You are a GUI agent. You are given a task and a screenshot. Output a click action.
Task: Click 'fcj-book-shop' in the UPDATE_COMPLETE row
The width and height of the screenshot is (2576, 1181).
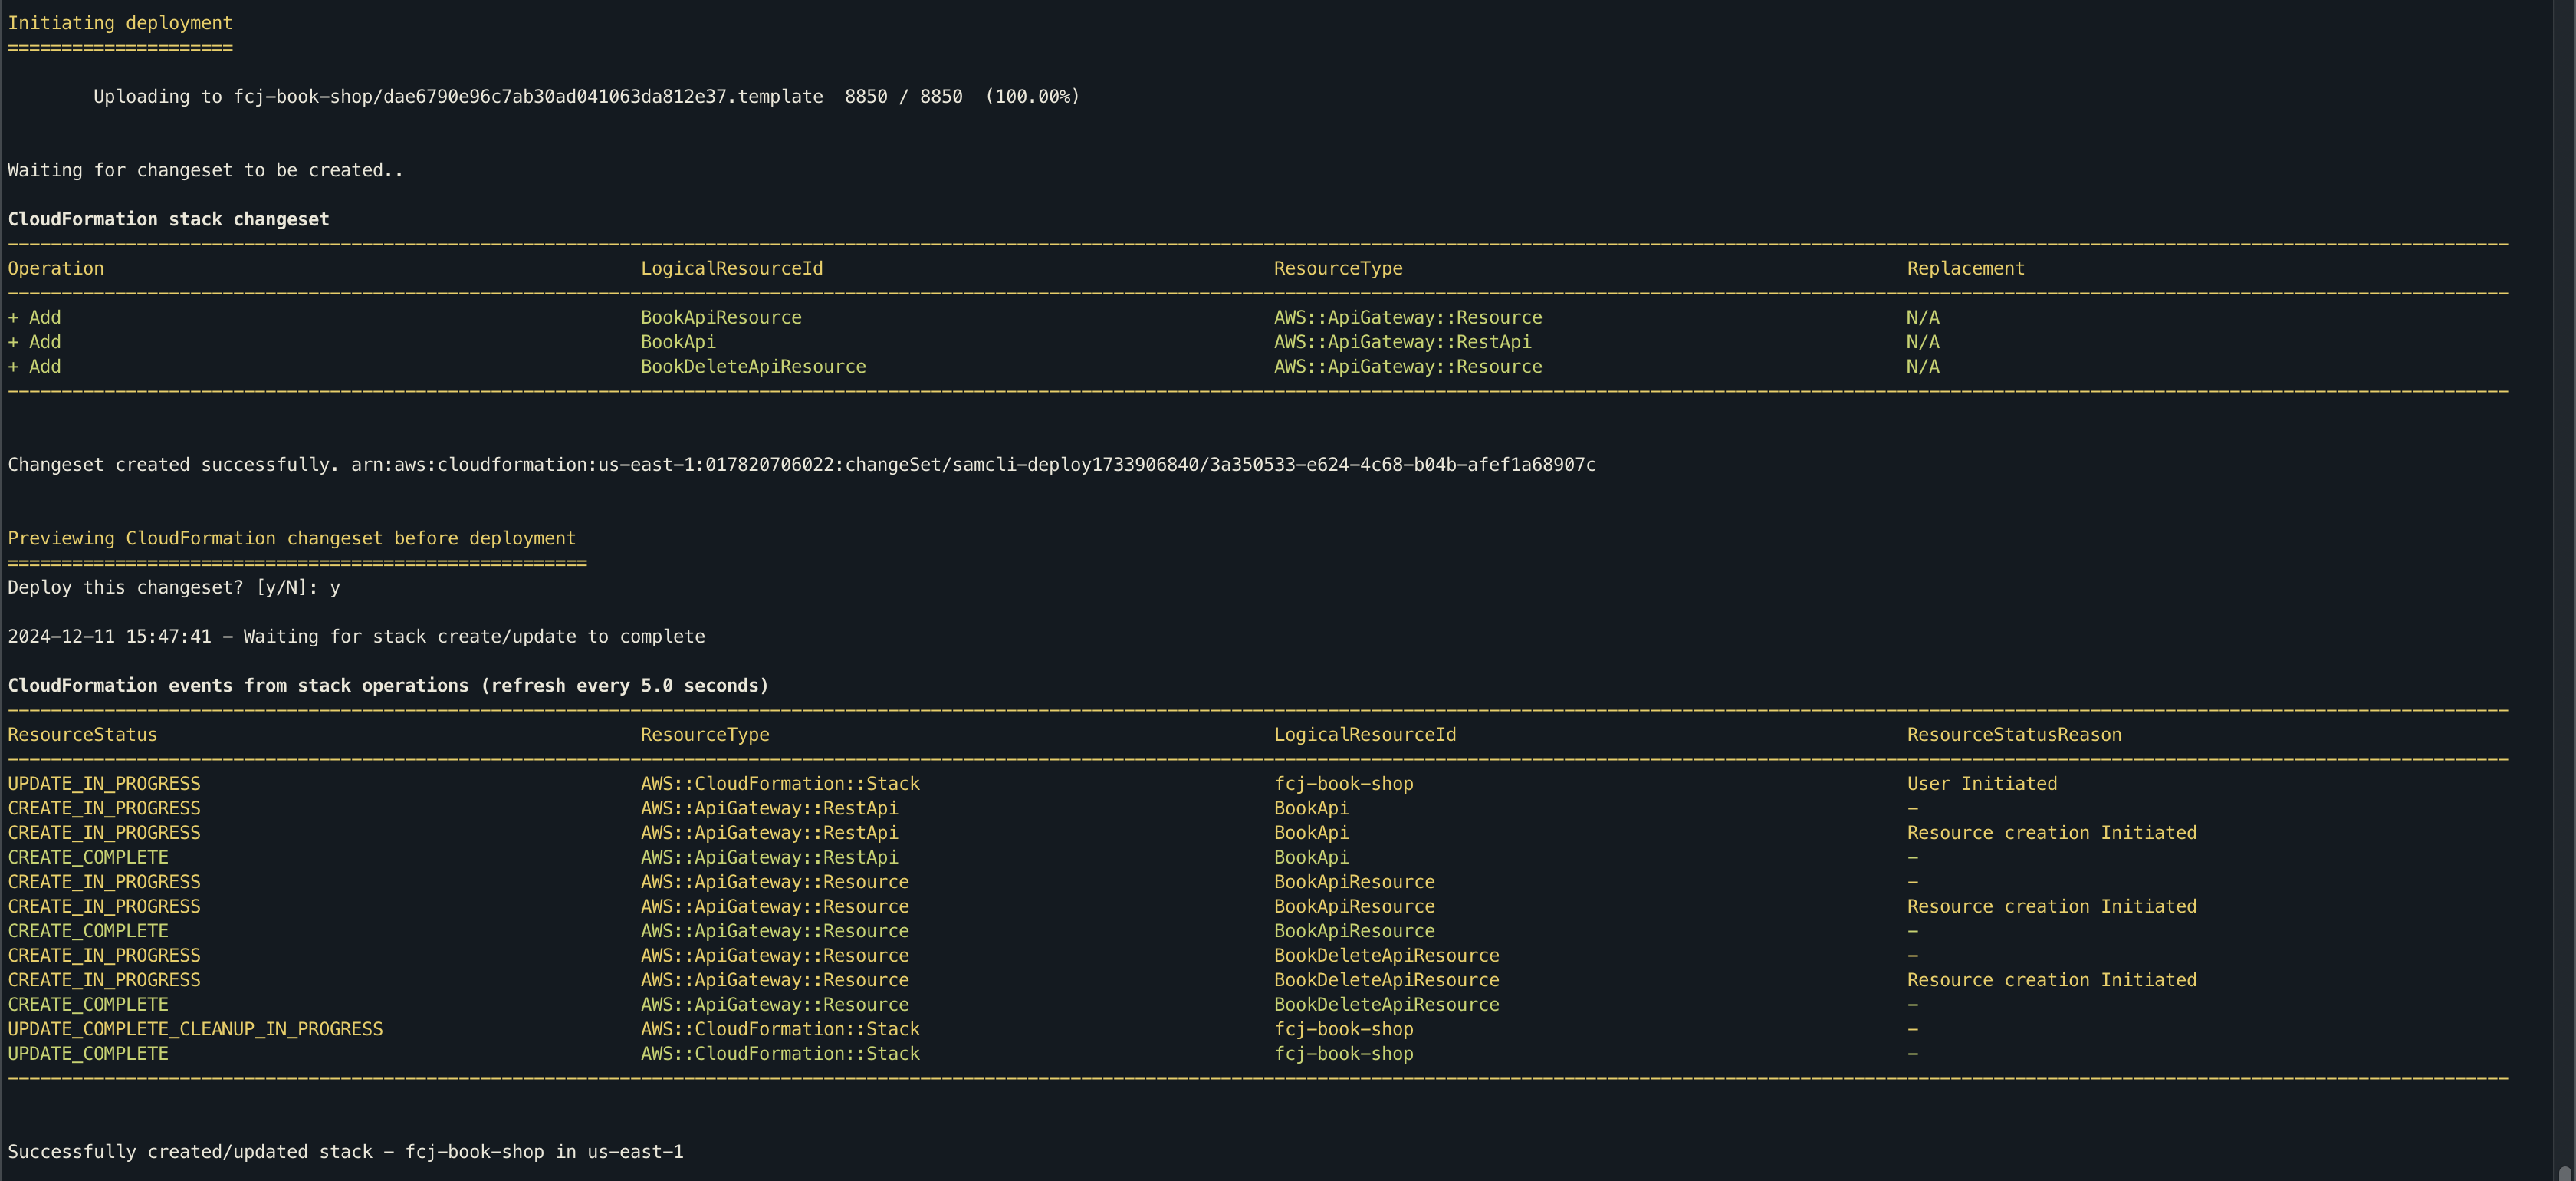pyautogui.click(x=1343, y=1054)
